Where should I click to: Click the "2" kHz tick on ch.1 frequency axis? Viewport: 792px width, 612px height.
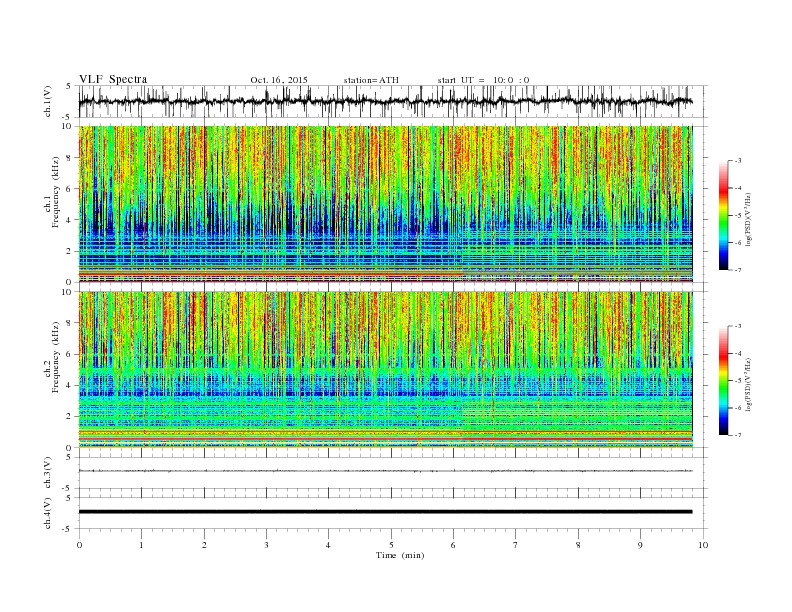pyautogui.click(x=70, y=251)
